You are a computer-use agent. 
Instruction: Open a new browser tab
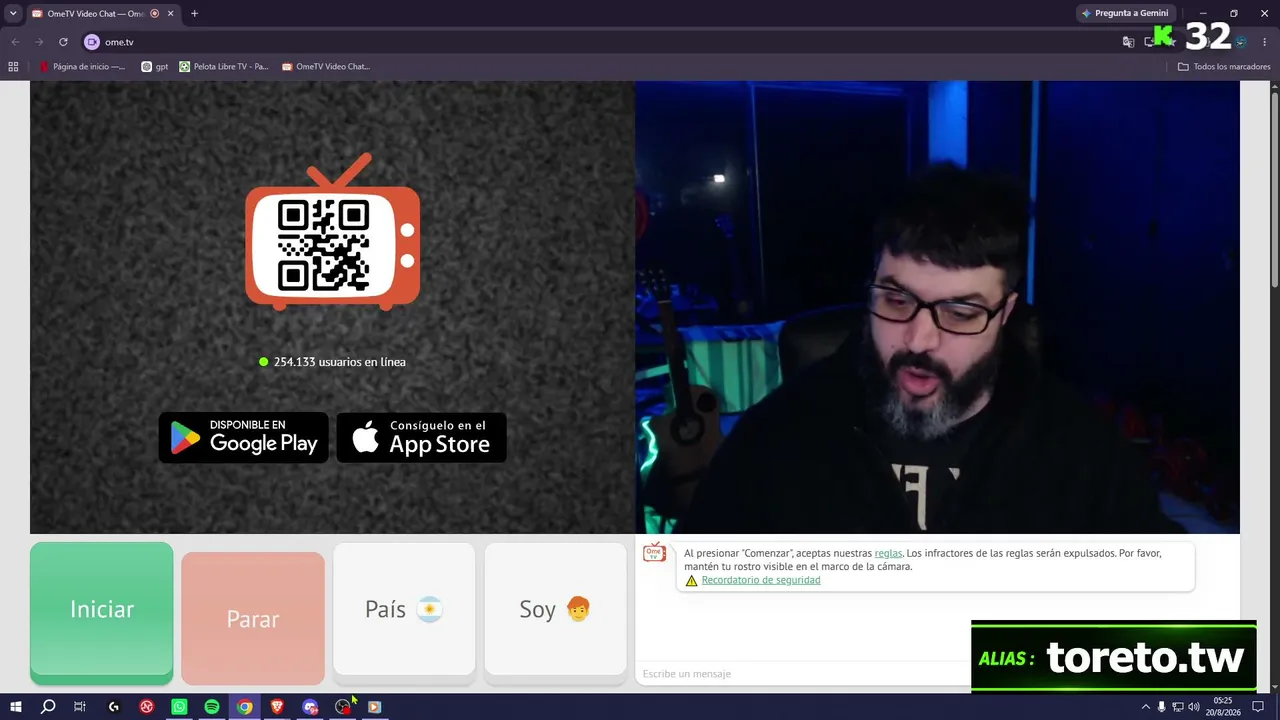click(194, 14)
